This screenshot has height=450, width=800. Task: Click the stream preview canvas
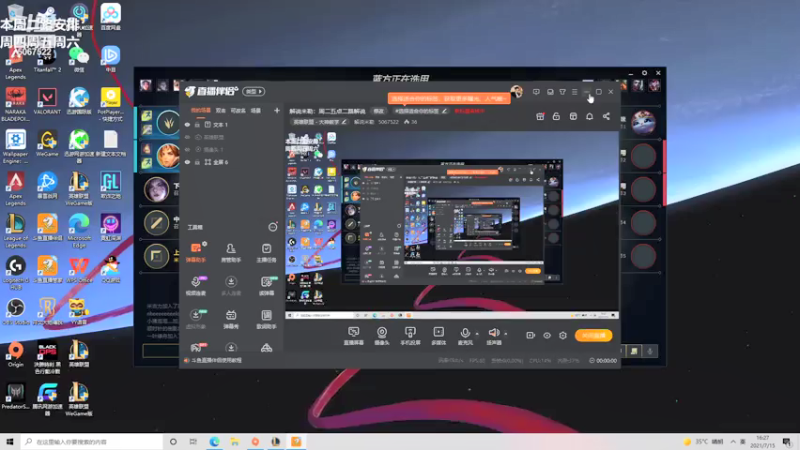[452, 225]
